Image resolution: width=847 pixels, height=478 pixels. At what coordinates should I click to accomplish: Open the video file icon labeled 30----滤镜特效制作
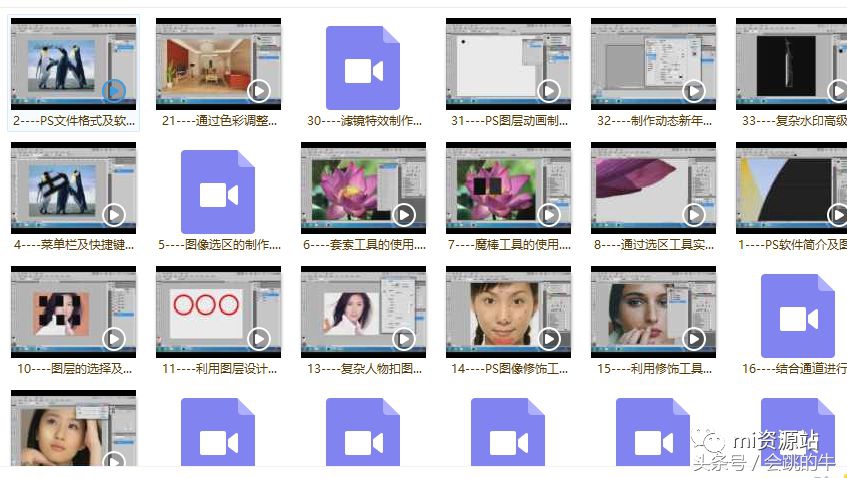pyautogui.click(x=363, y=68)
